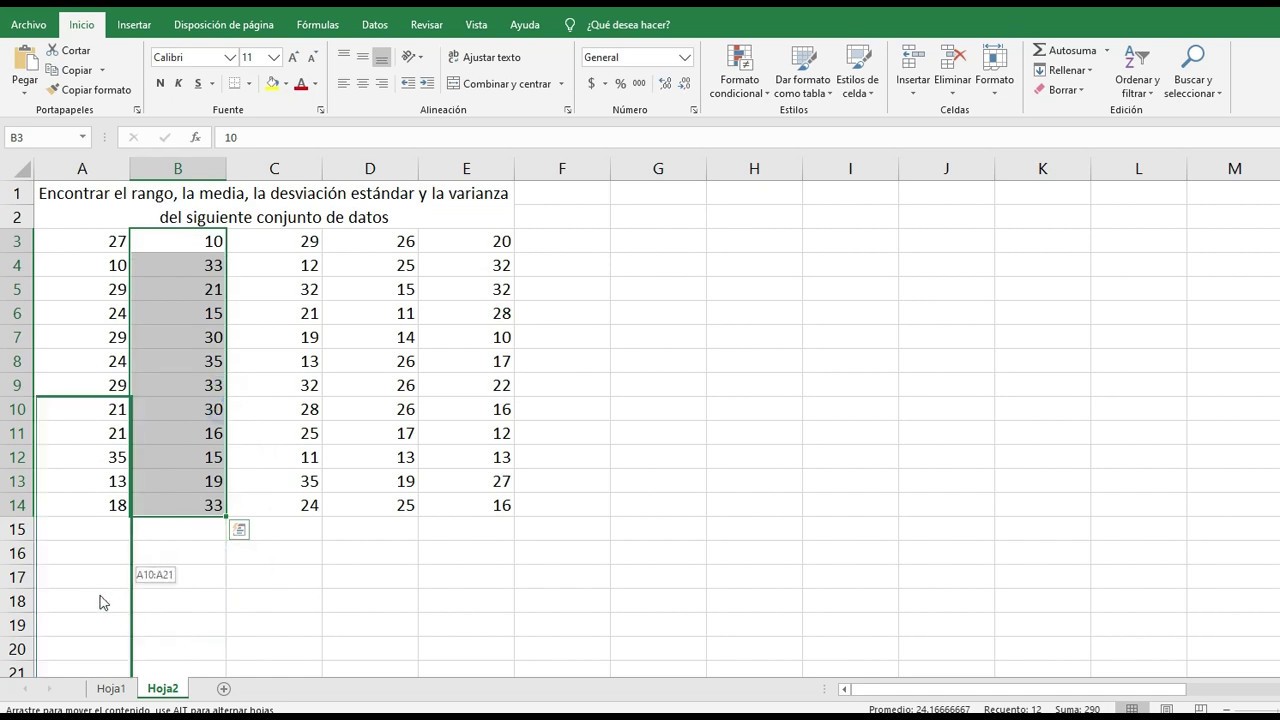Add a new sheet with the plus button
The width and height of the screenshot is (1280, 720).
[x=223, y=688]
